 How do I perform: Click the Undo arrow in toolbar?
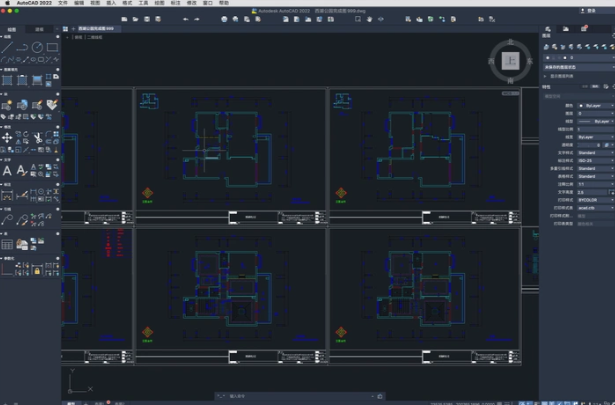point(186,19)
